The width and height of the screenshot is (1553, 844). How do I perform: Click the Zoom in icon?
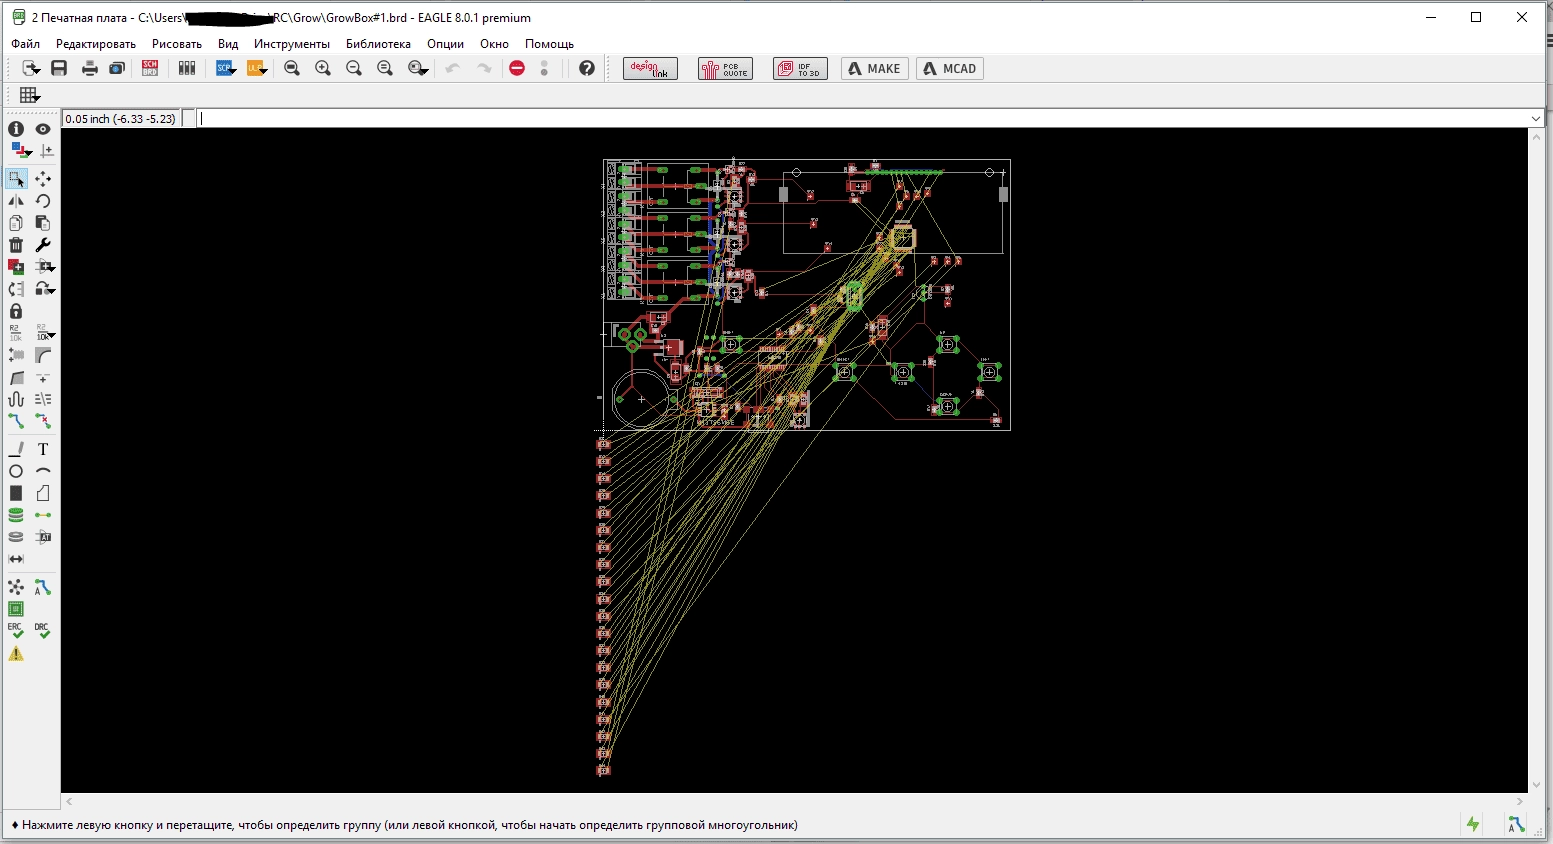click(323, 68)
